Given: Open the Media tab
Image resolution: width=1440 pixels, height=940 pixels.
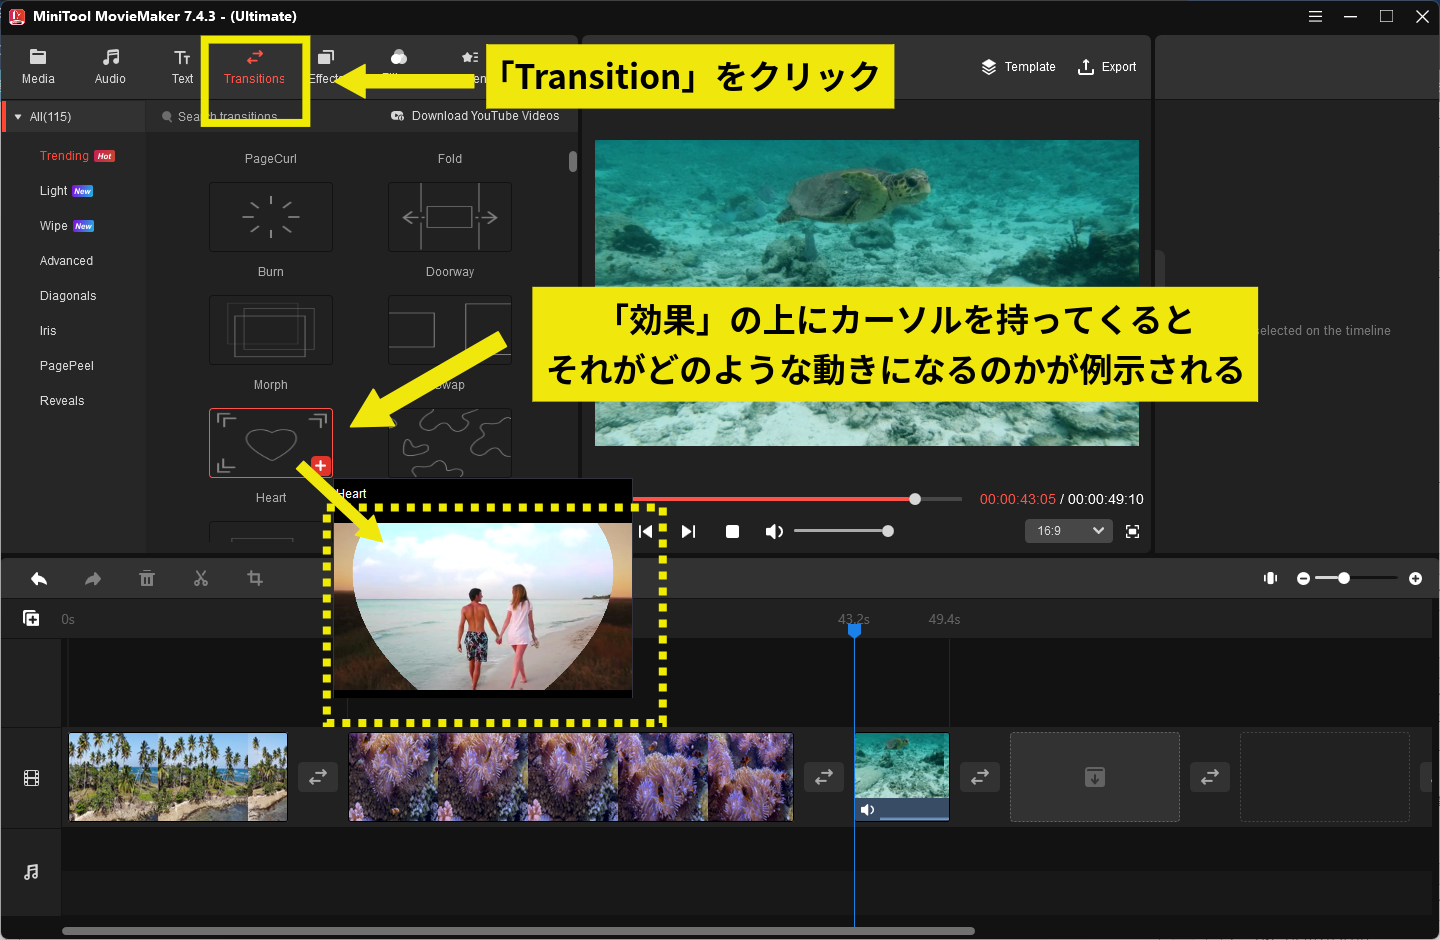Looking at the screenshot, I should pyautogui.click(x=38, y=66).
